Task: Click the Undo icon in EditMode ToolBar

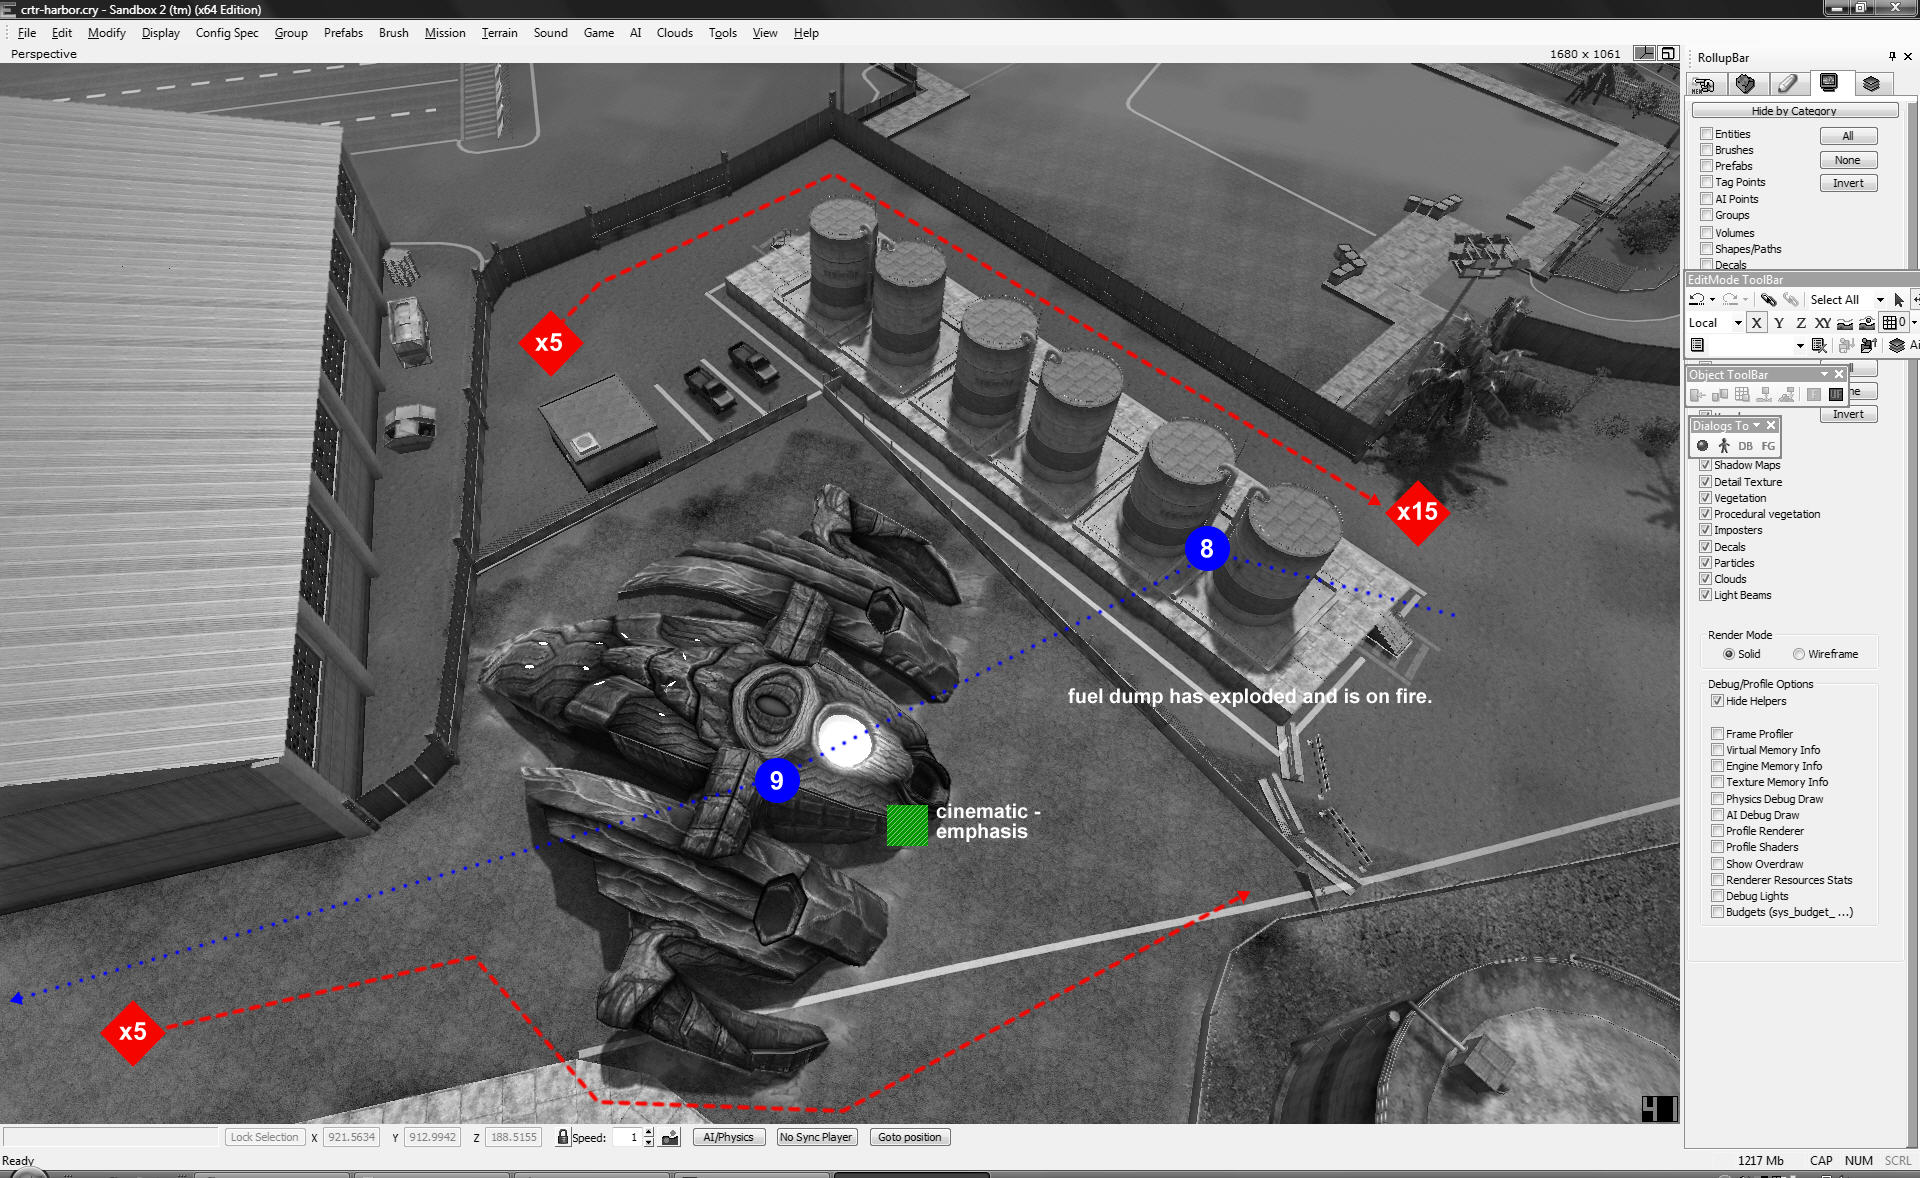Action: pos(1697,299)
